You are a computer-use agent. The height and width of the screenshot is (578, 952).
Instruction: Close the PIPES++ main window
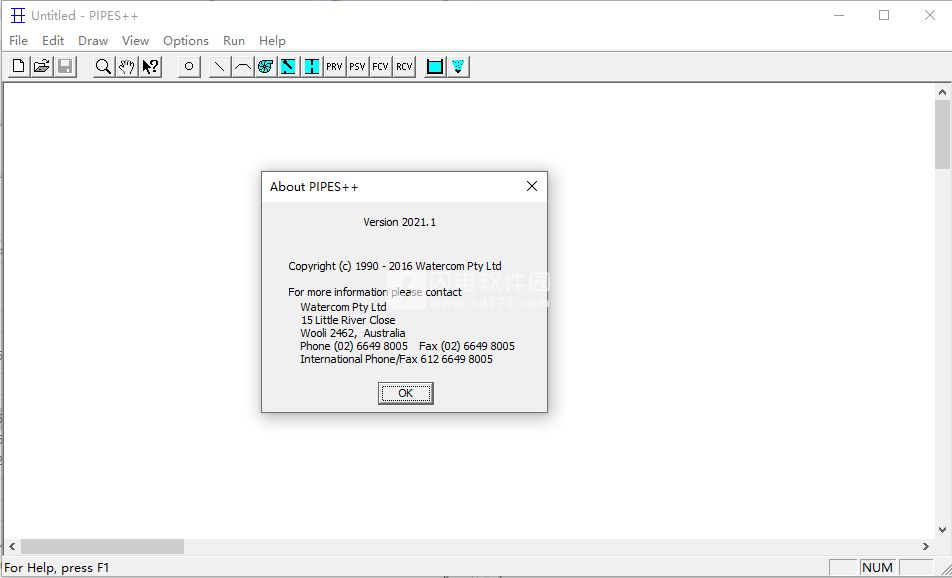[x=930, y=15]
